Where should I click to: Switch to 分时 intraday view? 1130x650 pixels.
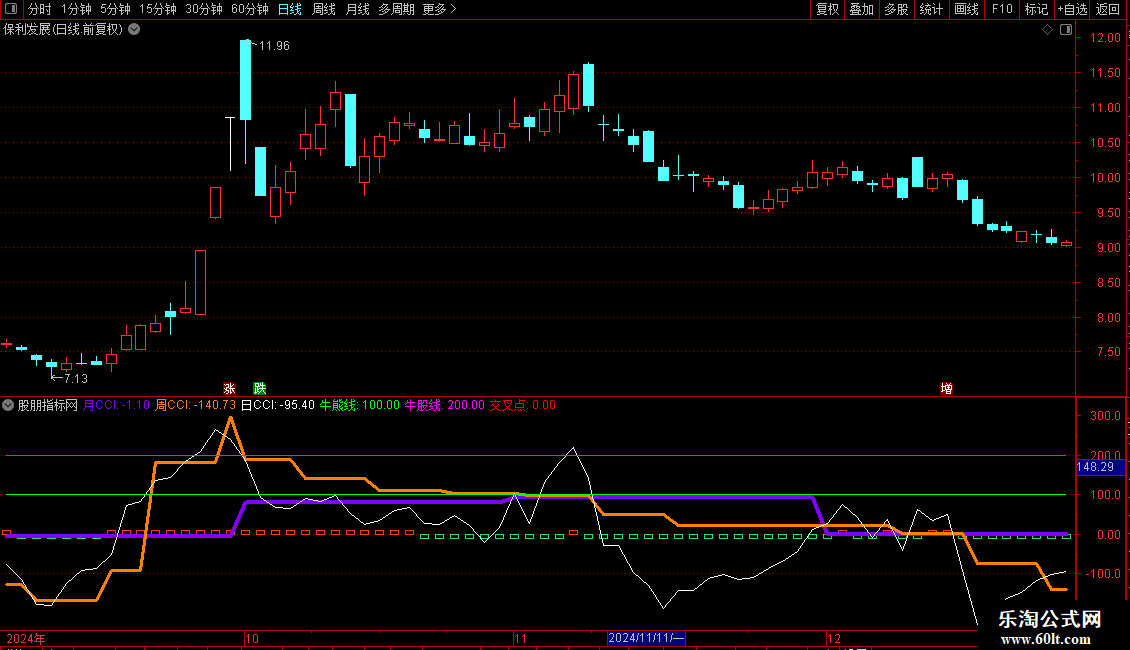point(39,9)
